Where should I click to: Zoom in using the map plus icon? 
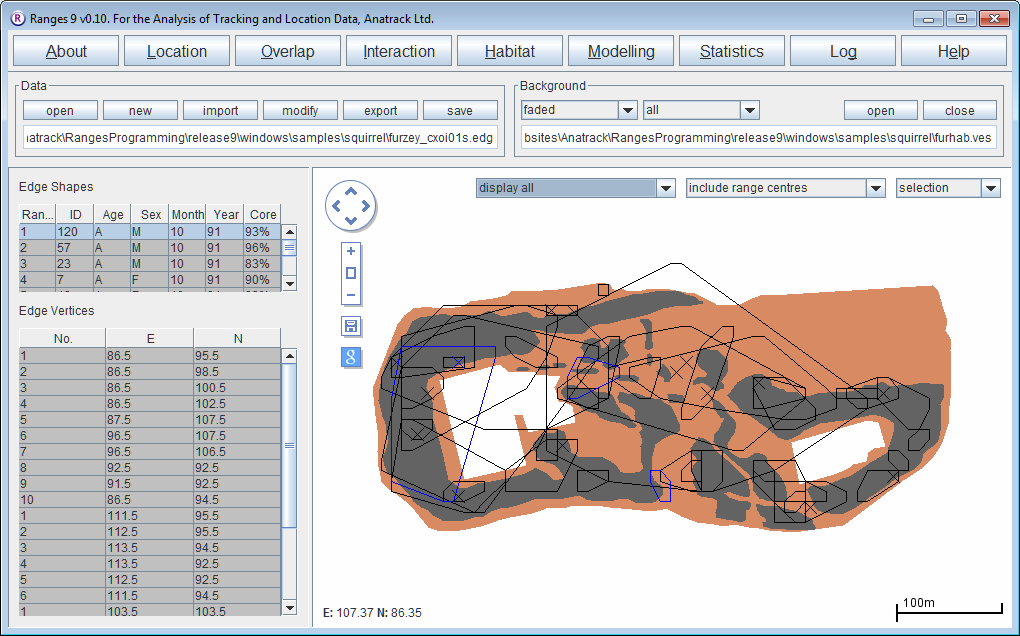[351, 251]
